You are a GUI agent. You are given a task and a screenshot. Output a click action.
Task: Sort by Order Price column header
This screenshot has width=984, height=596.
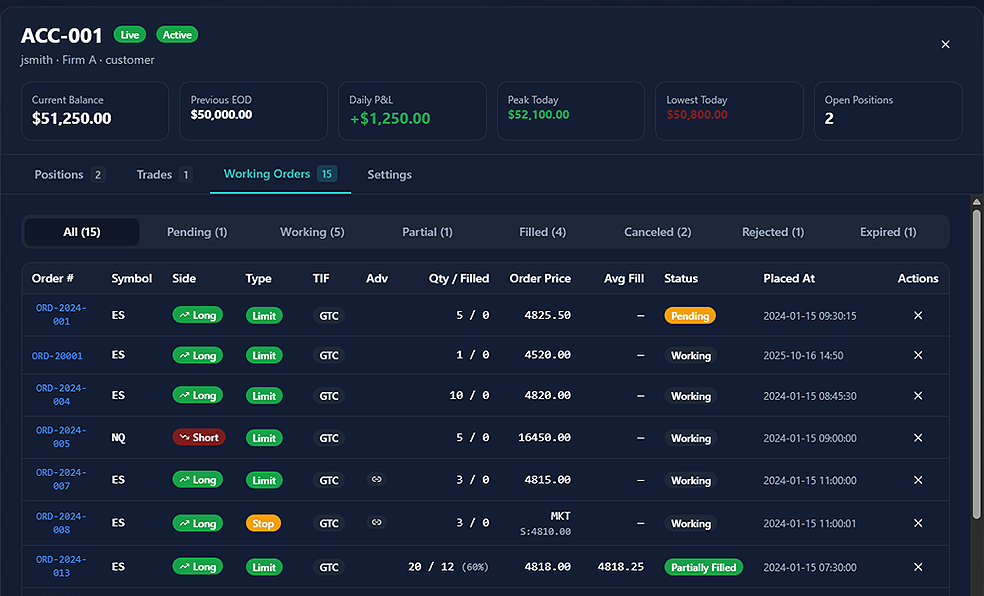[540, 278]
